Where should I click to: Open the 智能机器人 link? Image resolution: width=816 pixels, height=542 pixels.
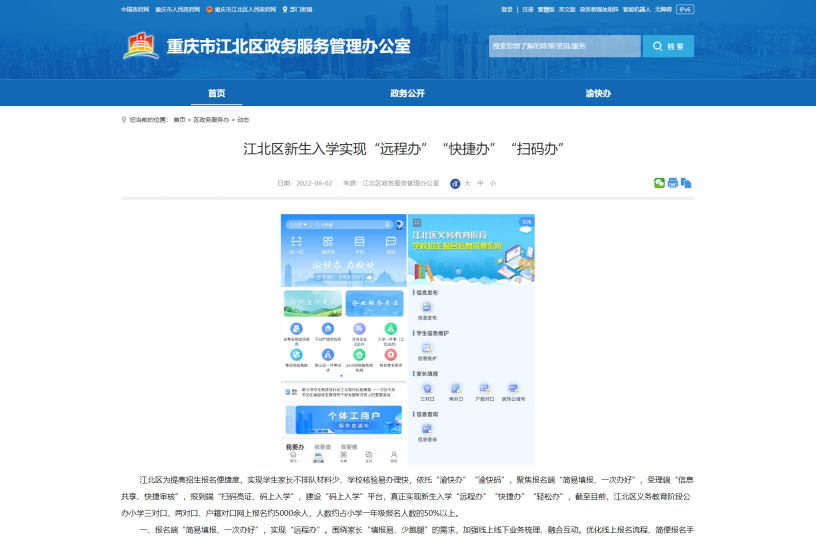635,9
